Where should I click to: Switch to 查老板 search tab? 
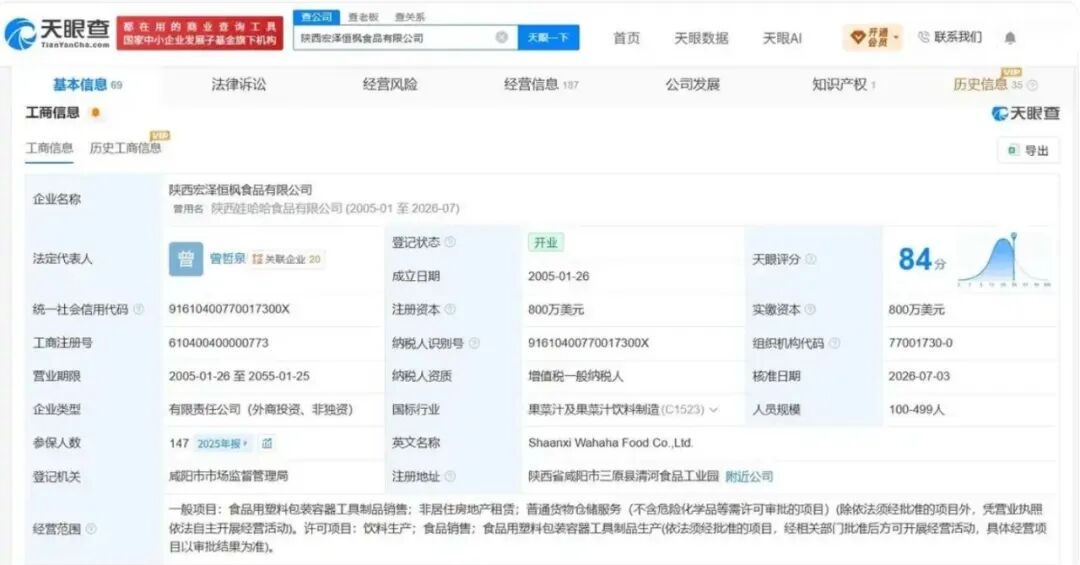click(x=363, y=17)
